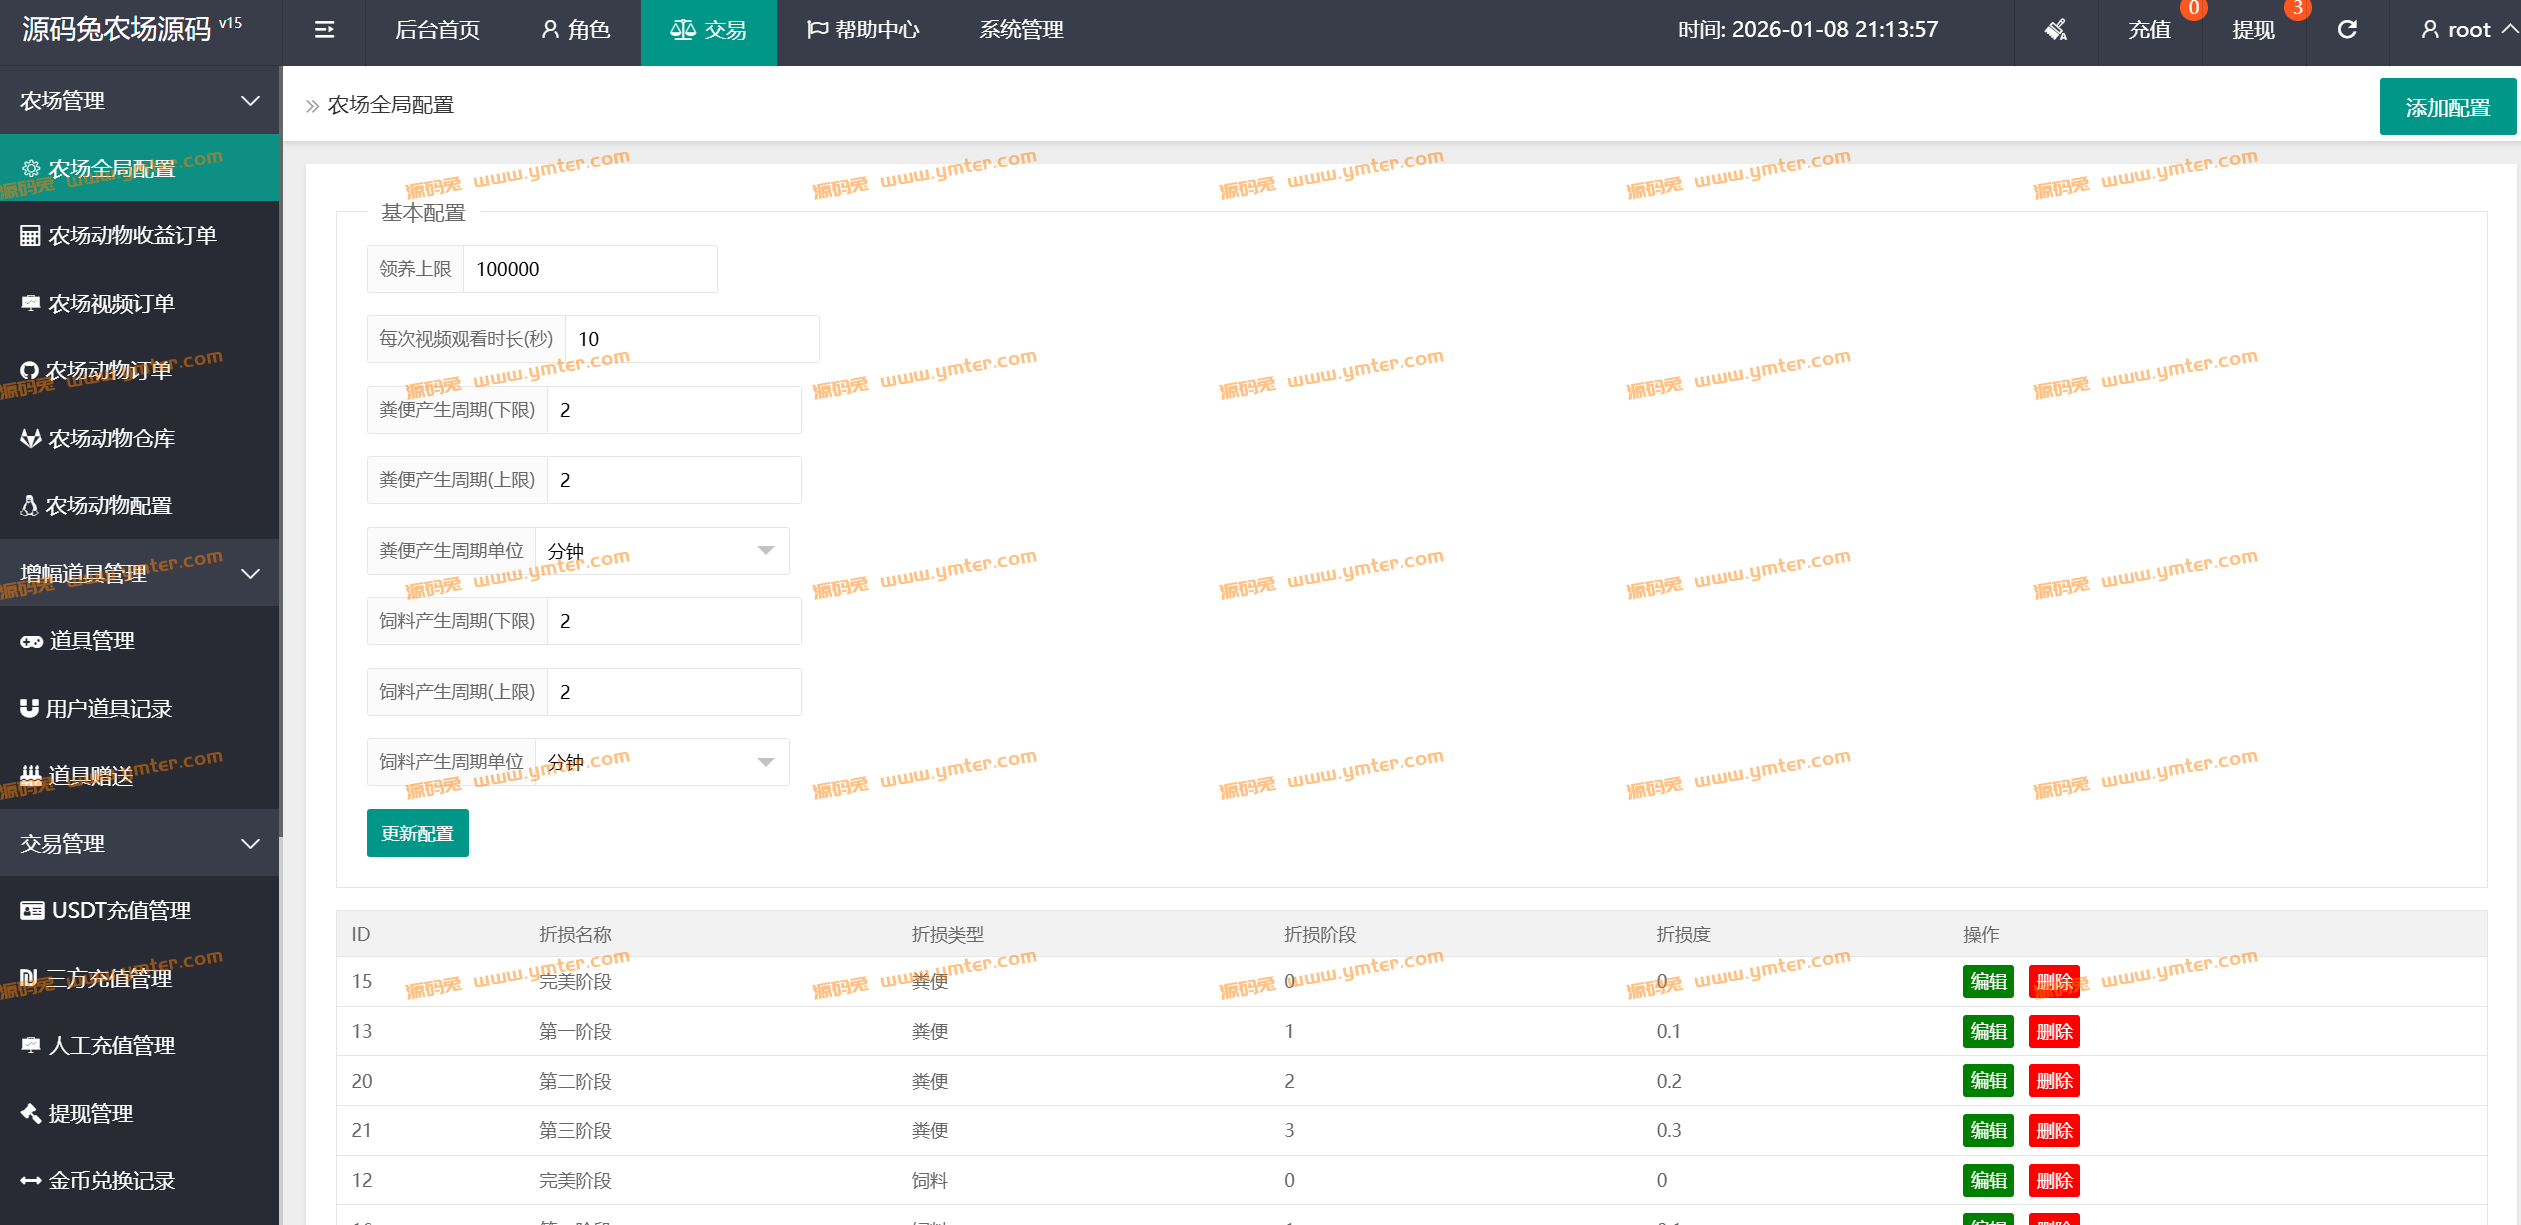
Task: Click the 添加配置 button
Action: 2446,107
